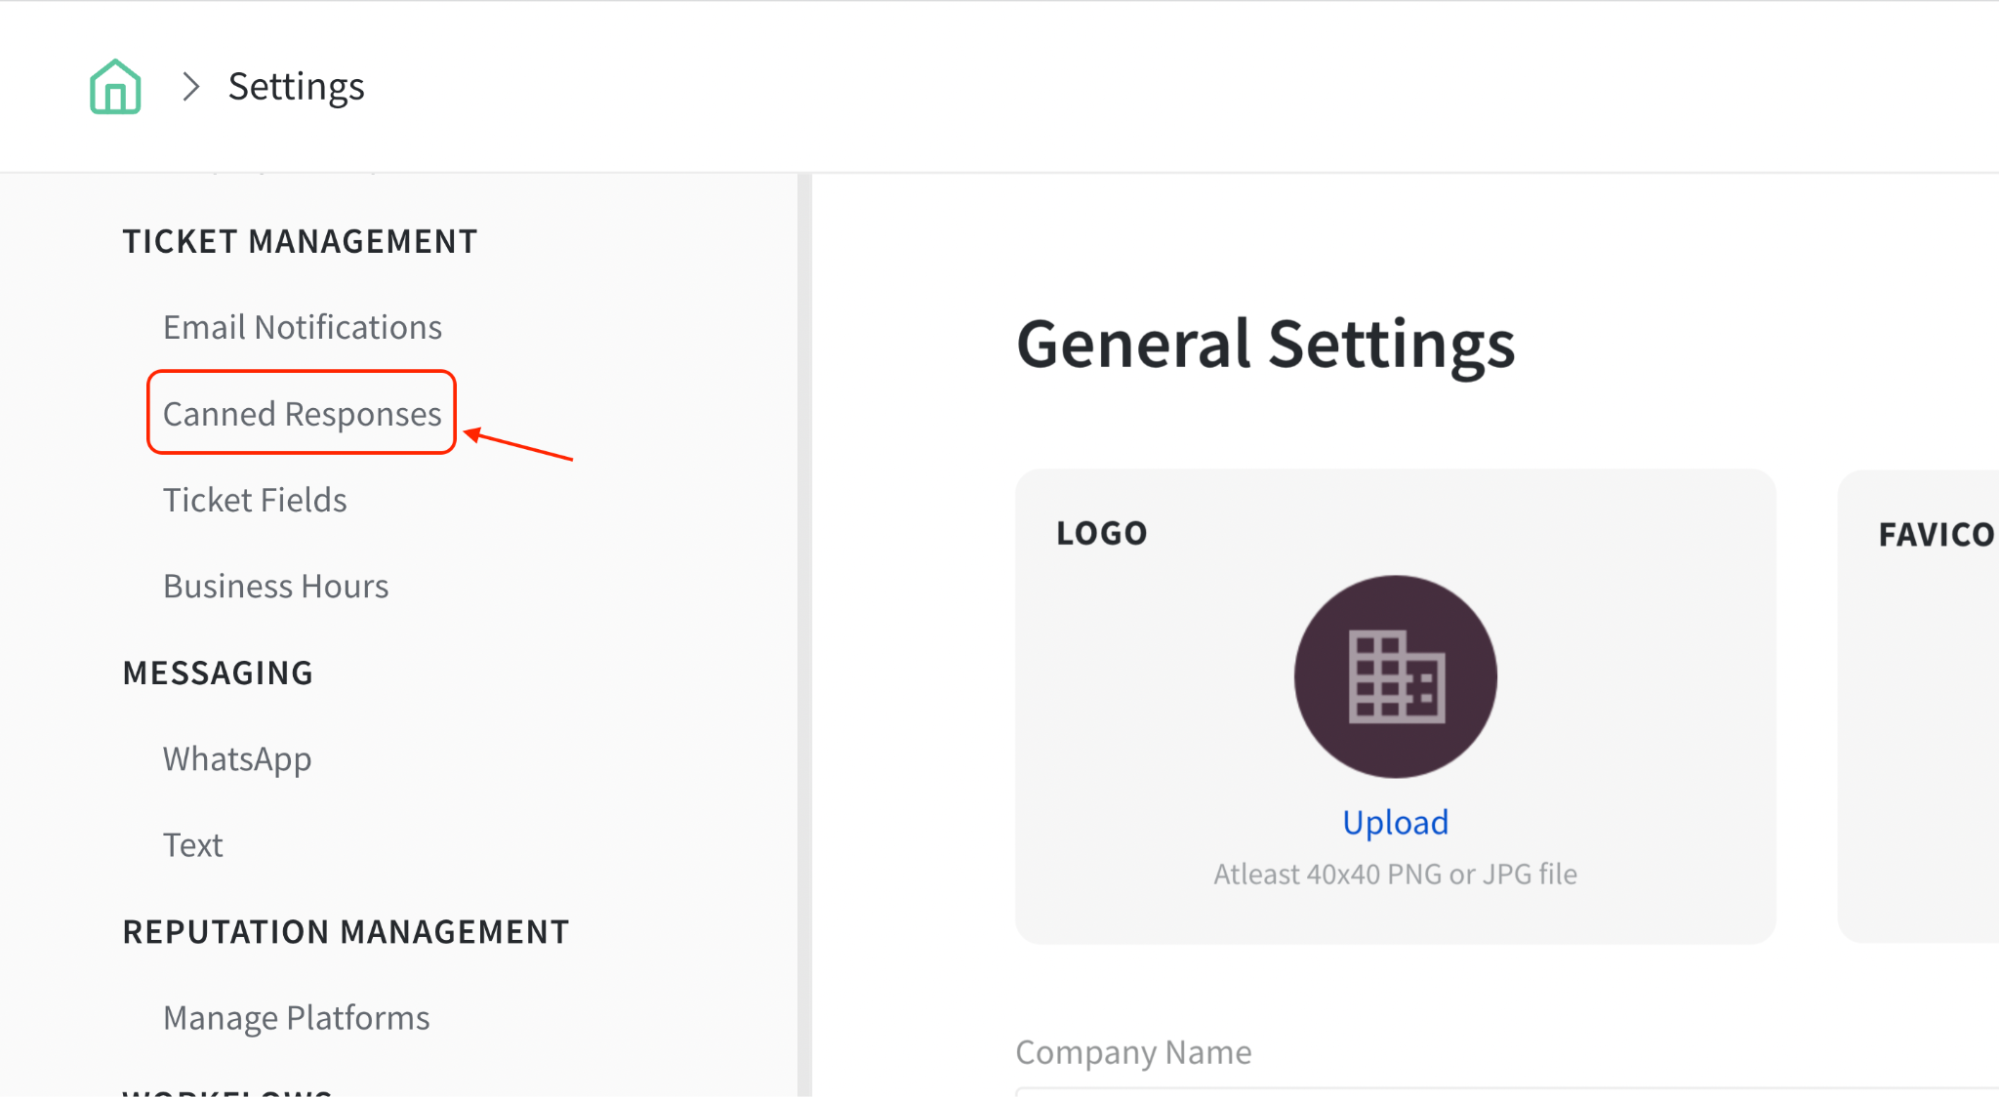Click the Messaging section header
Viewport: 1999px width, 1098px height.
coord(218,673)
